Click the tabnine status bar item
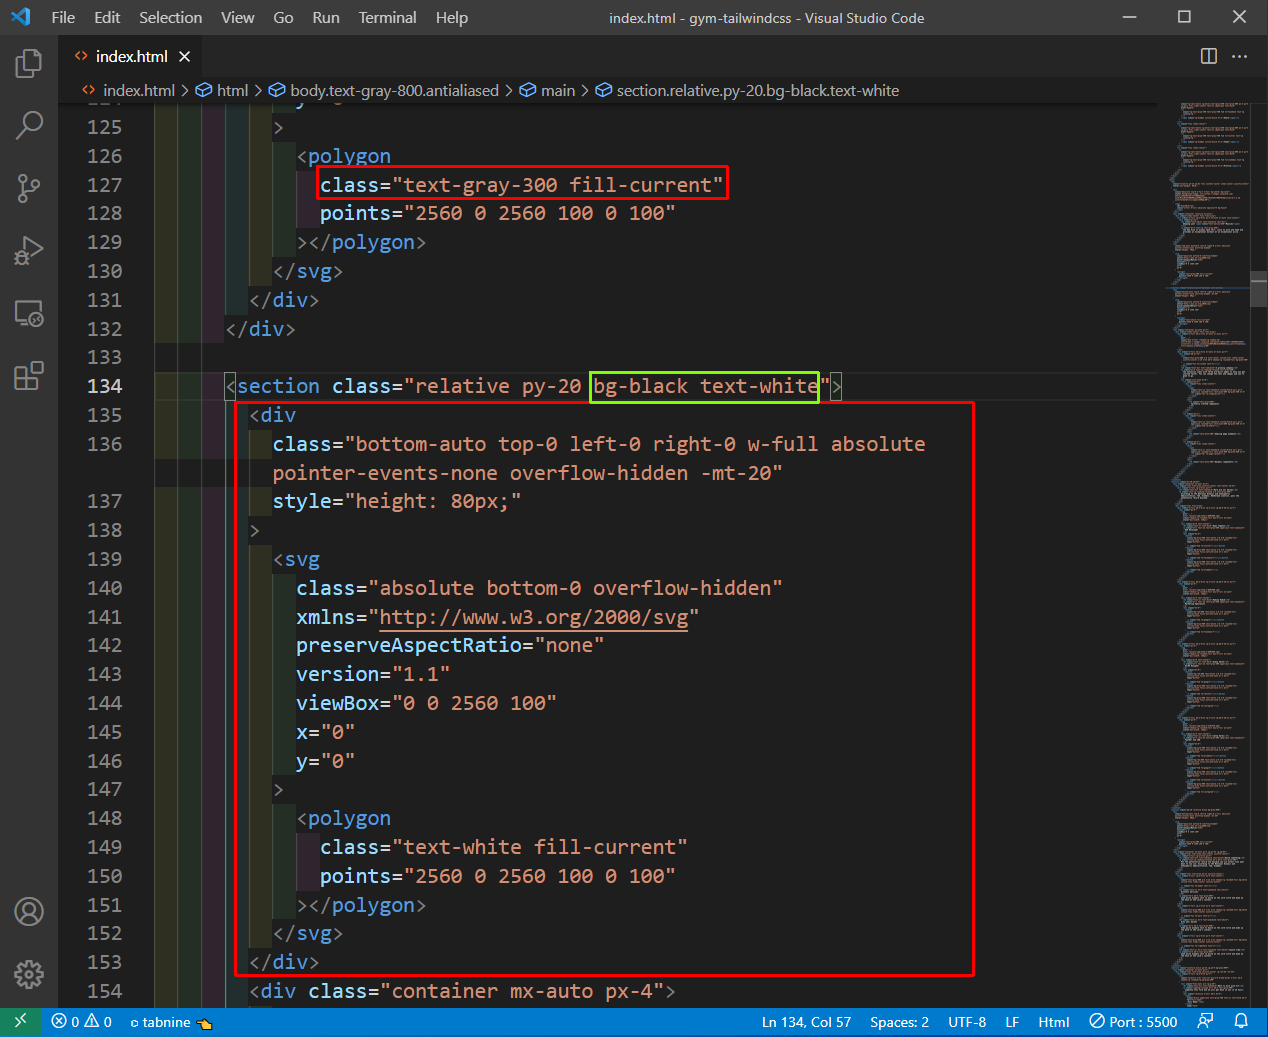The width and height of the screenshot is (1268, 1037). click(171, 1022)
